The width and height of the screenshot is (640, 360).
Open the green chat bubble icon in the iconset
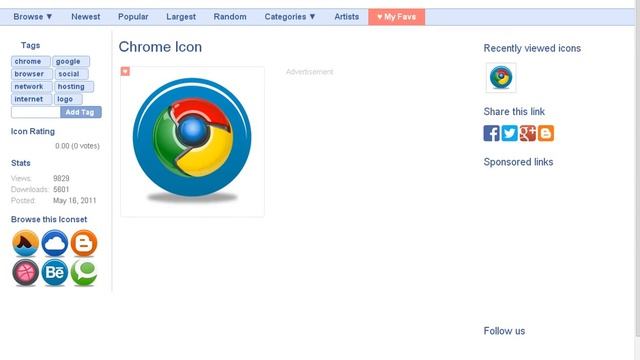(84, 272)
